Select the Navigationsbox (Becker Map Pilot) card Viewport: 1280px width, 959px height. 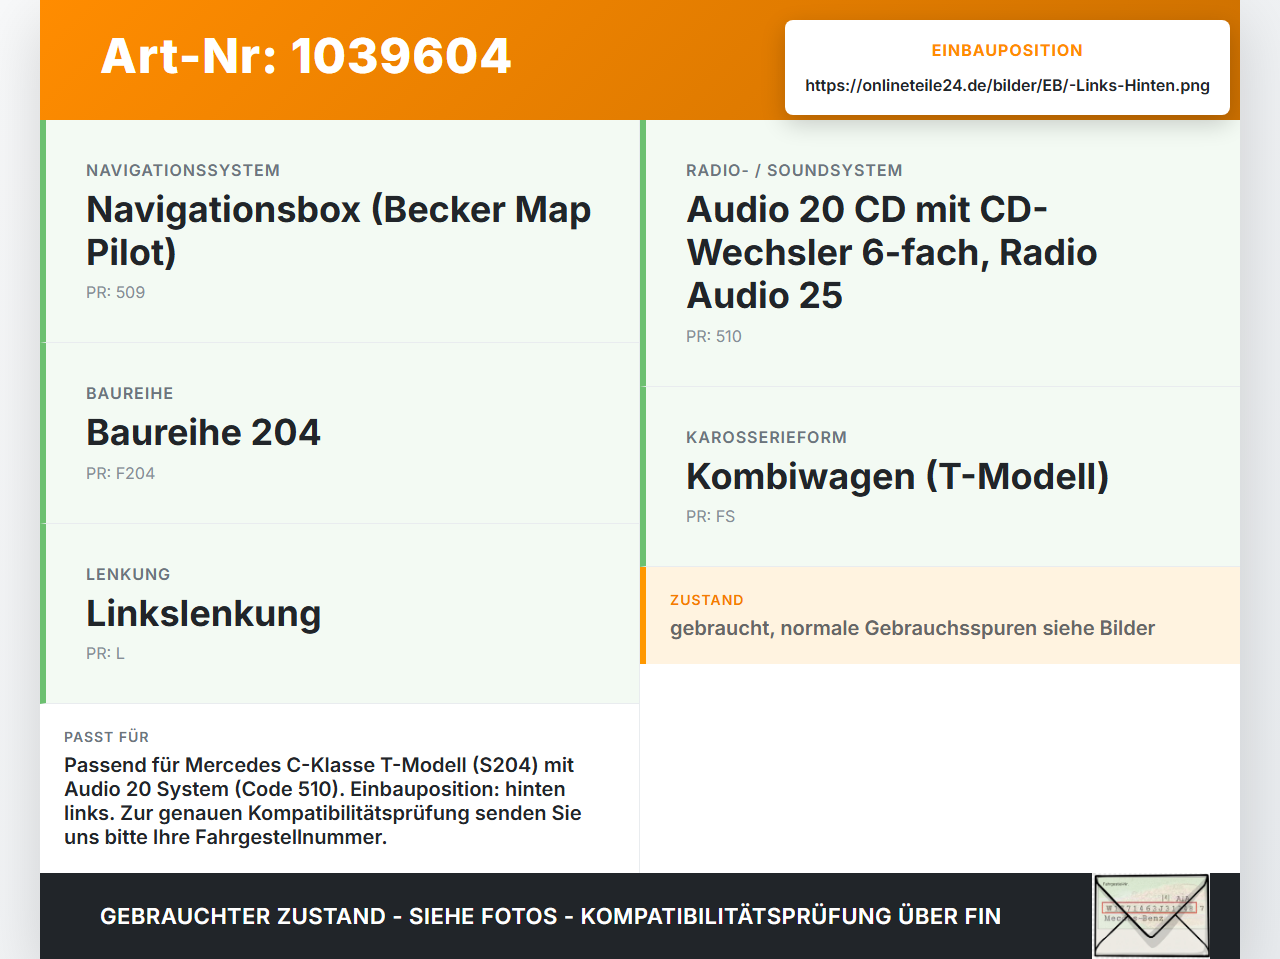click(x=340, y=231)
